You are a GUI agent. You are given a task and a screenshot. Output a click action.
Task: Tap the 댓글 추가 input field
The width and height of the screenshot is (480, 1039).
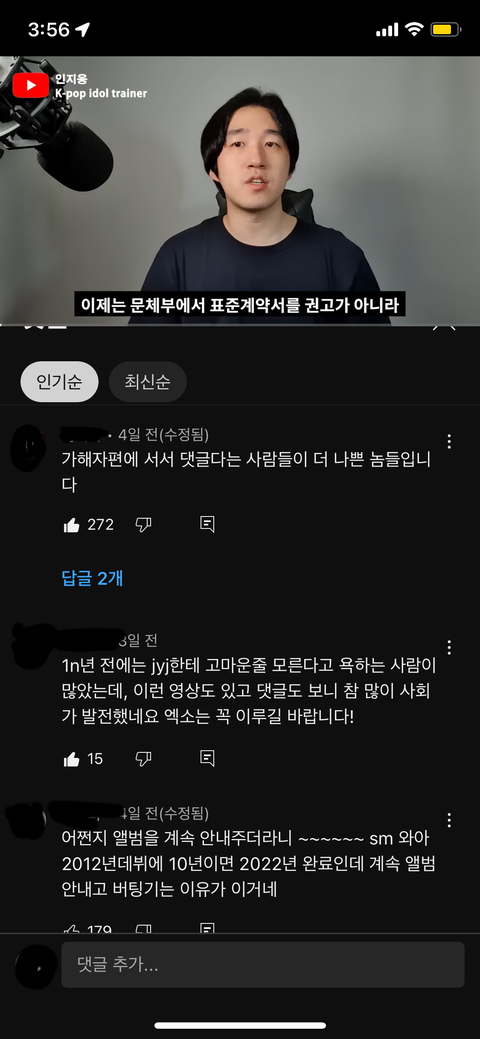pyautogui.click(x=263, y=965)
